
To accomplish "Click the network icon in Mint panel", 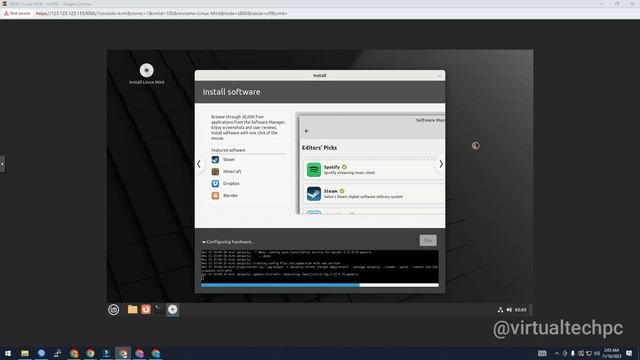I will (500, 310).
